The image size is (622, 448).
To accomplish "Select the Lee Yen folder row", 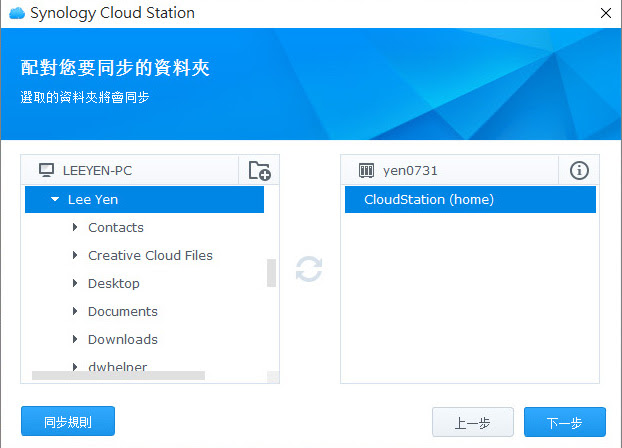I will [144, 199].
